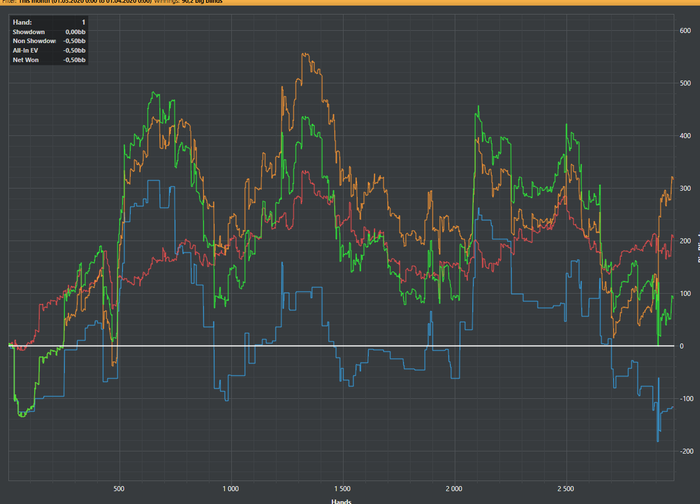
Task: Click the 1 000 hands axis label
Action: coord(231,489)
